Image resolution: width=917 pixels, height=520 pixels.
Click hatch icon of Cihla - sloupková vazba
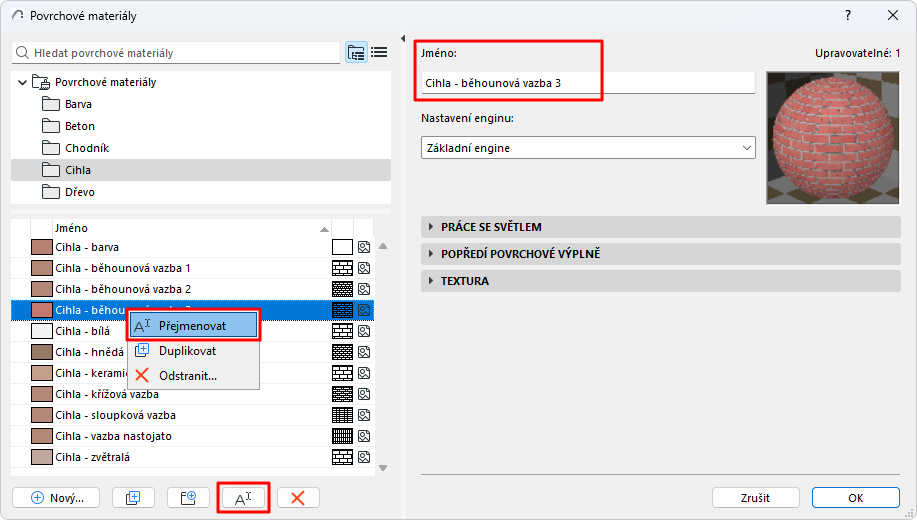pyautogui.click(x=342, y=415)
